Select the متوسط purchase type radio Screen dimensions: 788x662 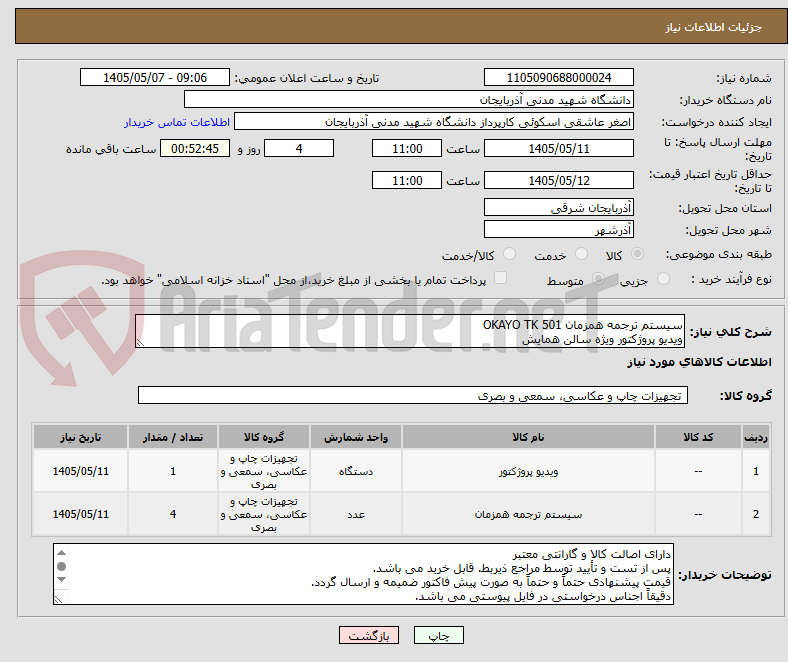pos(598,279)
